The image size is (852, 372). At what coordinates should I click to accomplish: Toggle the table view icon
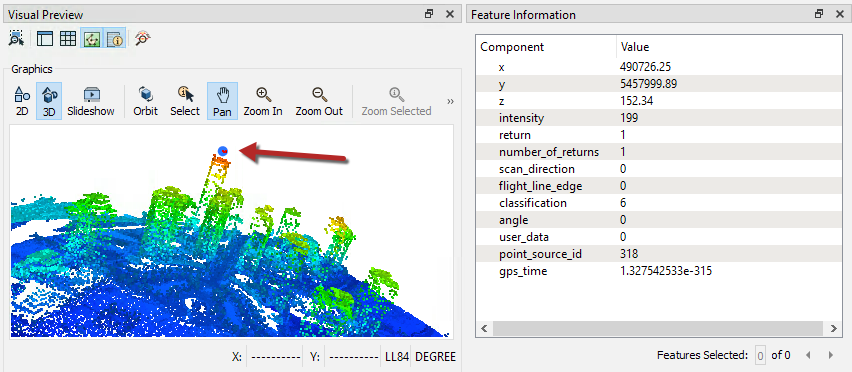[x=67, y=39]
